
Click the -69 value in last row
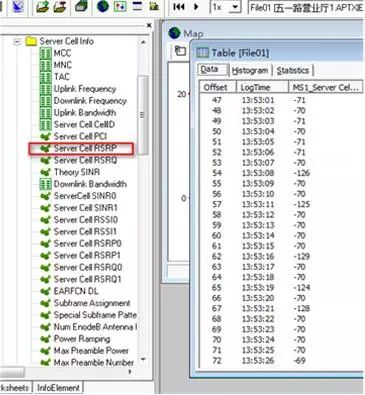(299, 360)
